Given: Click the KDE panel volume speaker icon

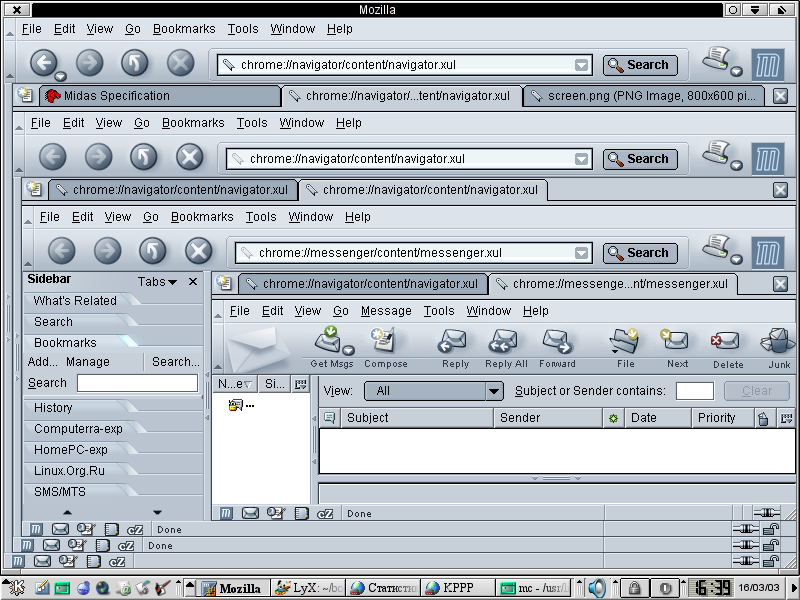Looking at the screenshot, I should point(597,588).
